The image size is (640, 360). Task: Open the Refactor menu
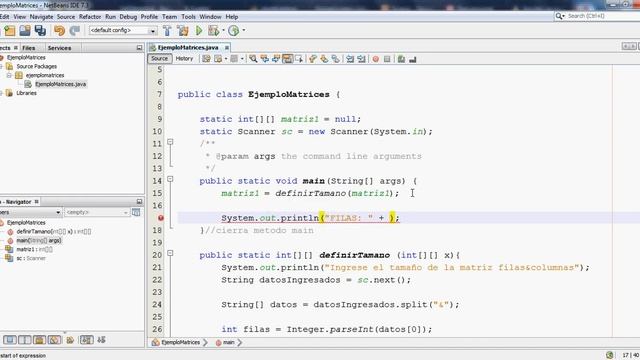[90, 17]
